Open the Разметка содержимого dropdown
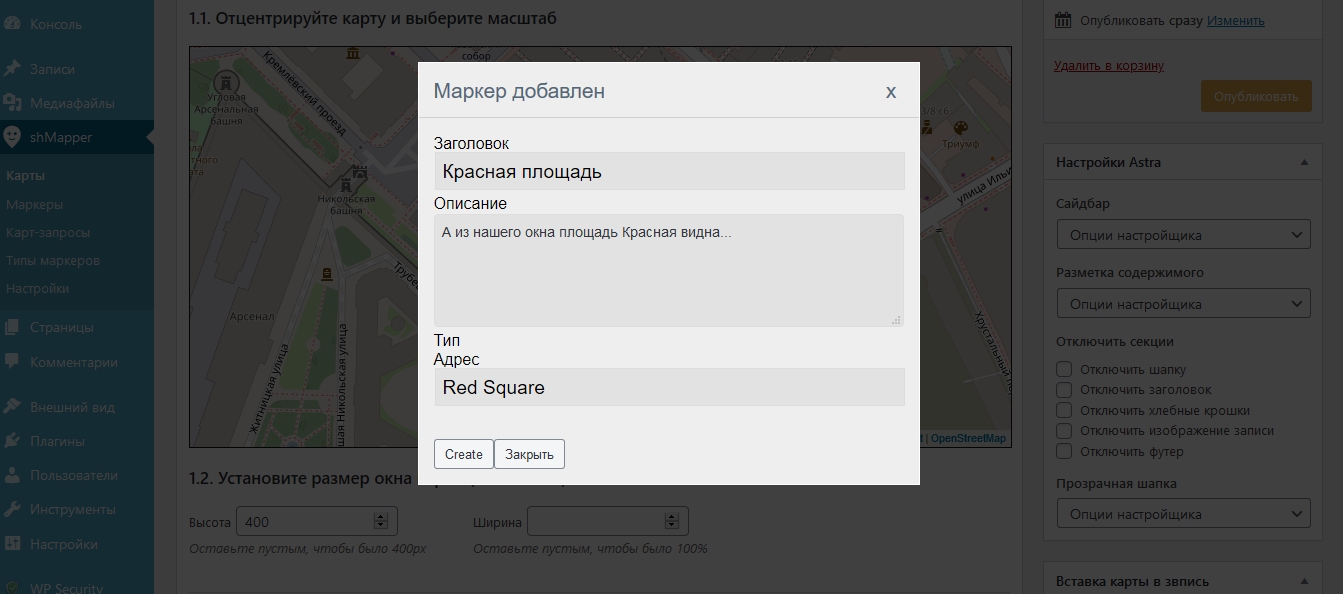The image size is (1343, 594). [1182, 303]
